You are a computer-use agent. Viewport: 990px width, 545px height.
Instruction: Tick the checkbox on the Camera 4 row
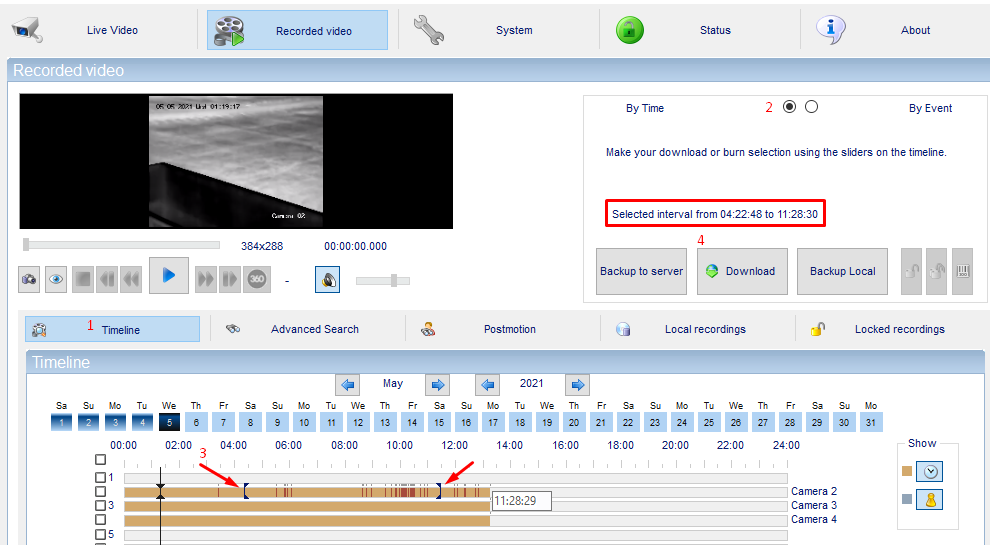[x=100, y=519]
